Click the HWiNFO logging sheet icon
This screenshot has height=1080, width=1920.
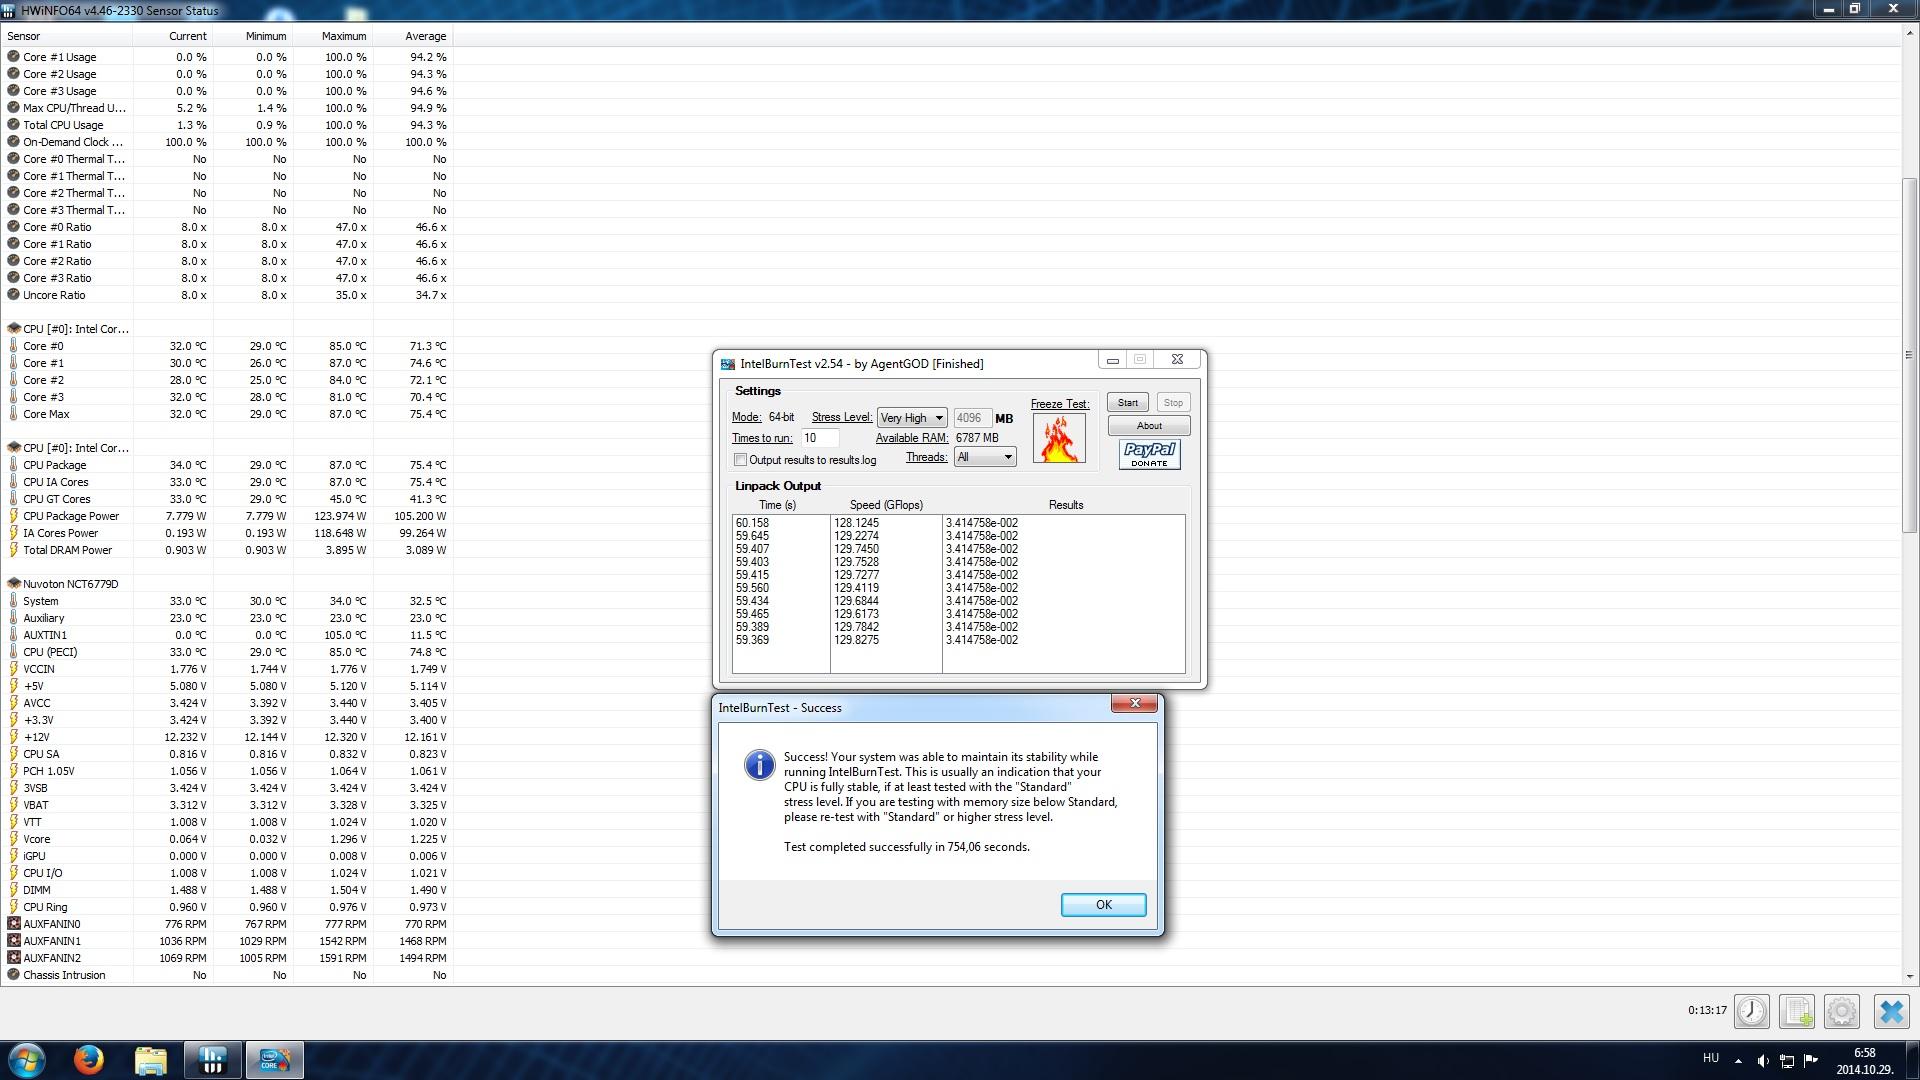(1797, 1011)
